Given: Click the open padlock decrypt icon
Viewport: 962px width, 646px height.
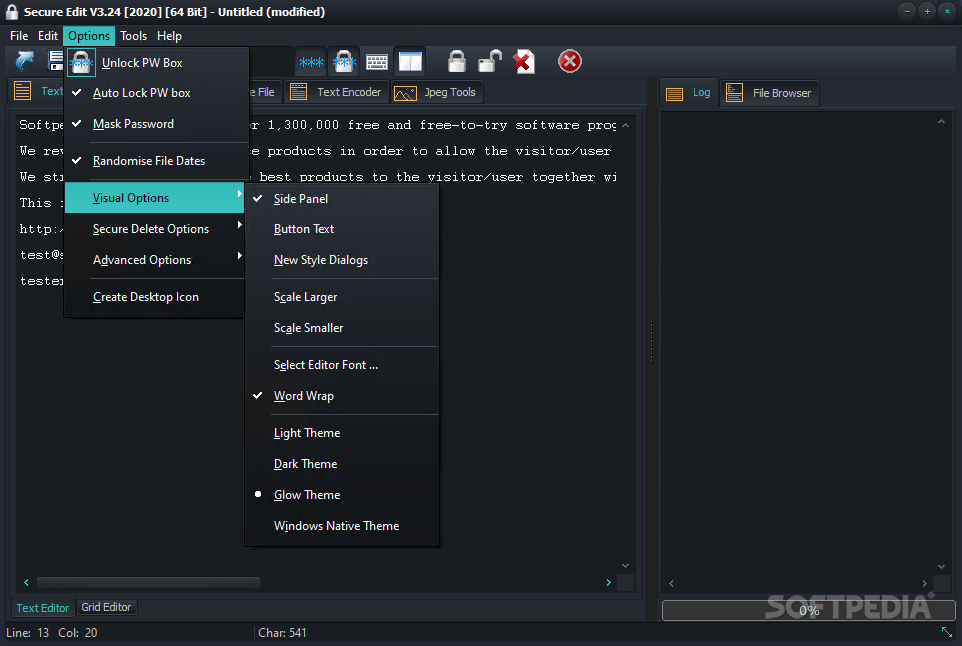Looking at the screenshot, I should 490,61.
